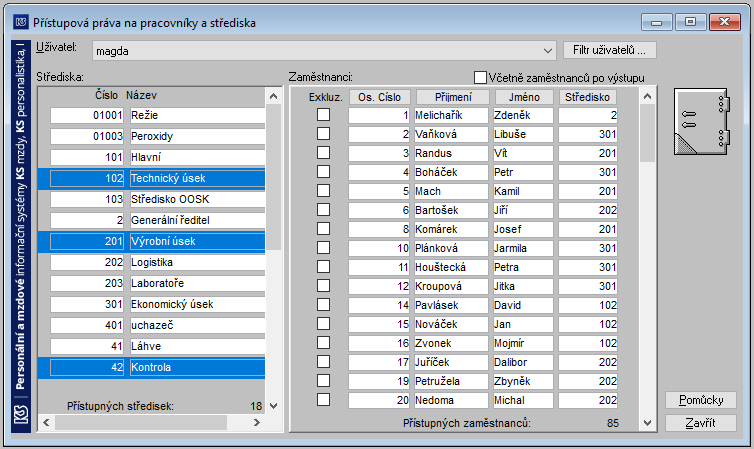Screen dimensions: 754x449
Task: Select středisko Technický úsek
Action: pos(152,178)
